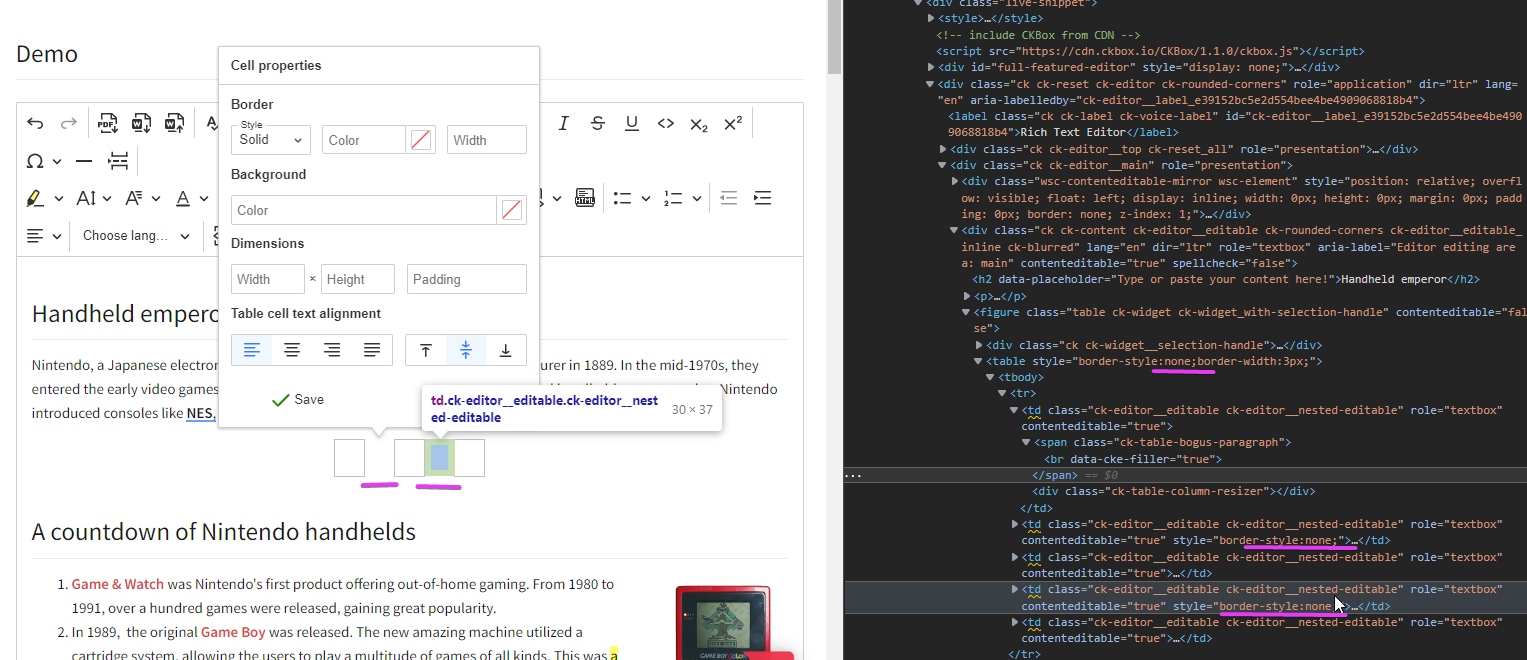Apply underline formatting

632,124
